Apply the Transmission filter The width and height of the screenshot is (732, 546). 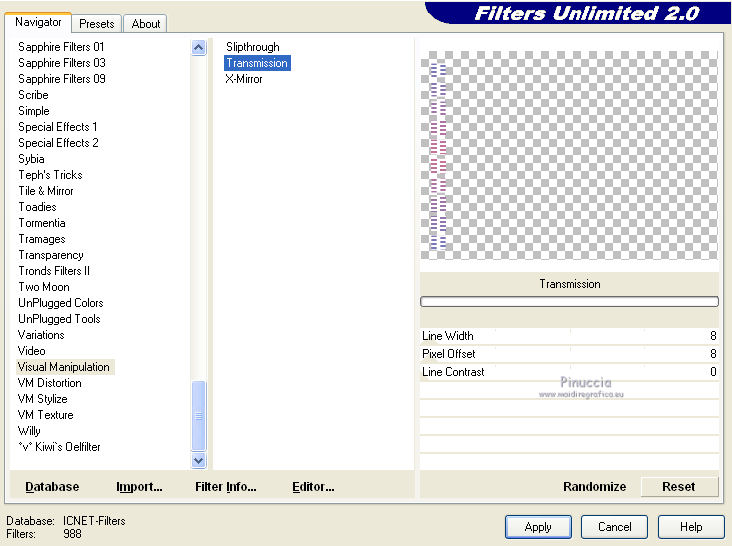[x=538, y=527]
